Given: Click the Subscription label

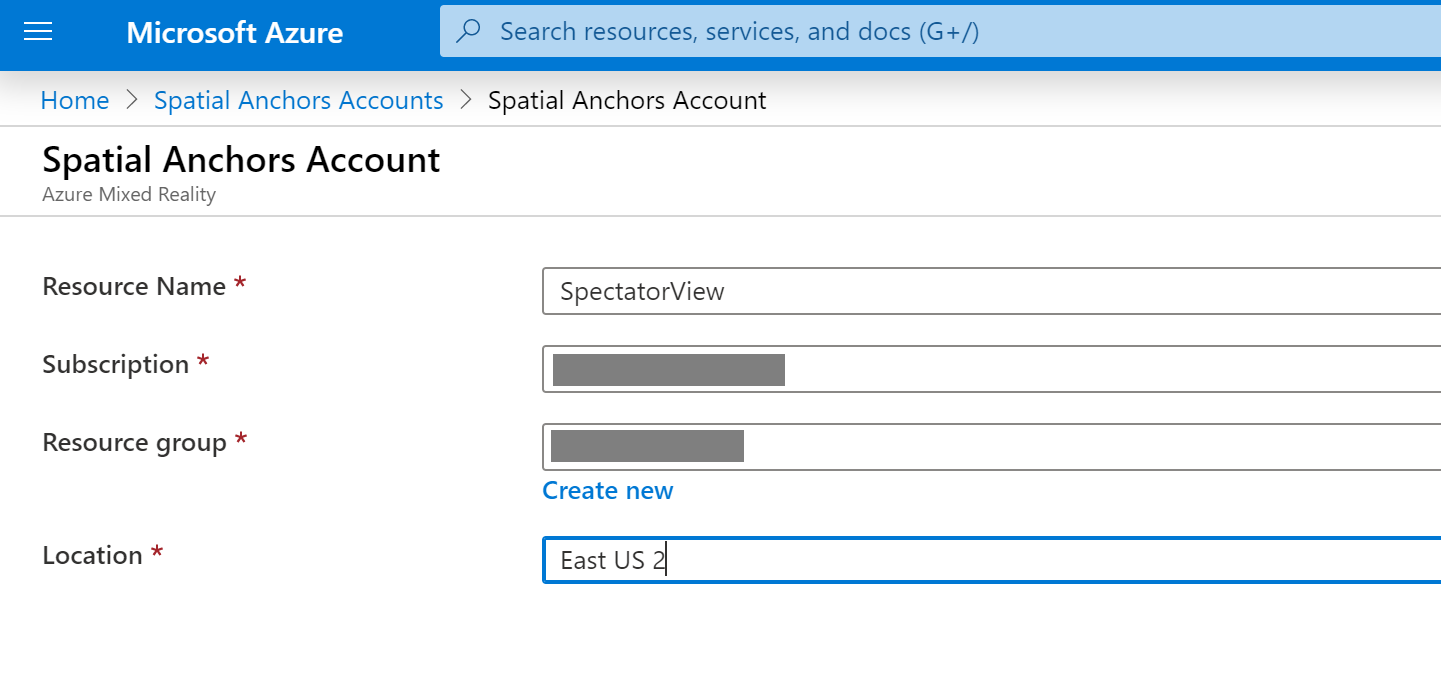Looking at the screenshot, I should pos(116,365).
